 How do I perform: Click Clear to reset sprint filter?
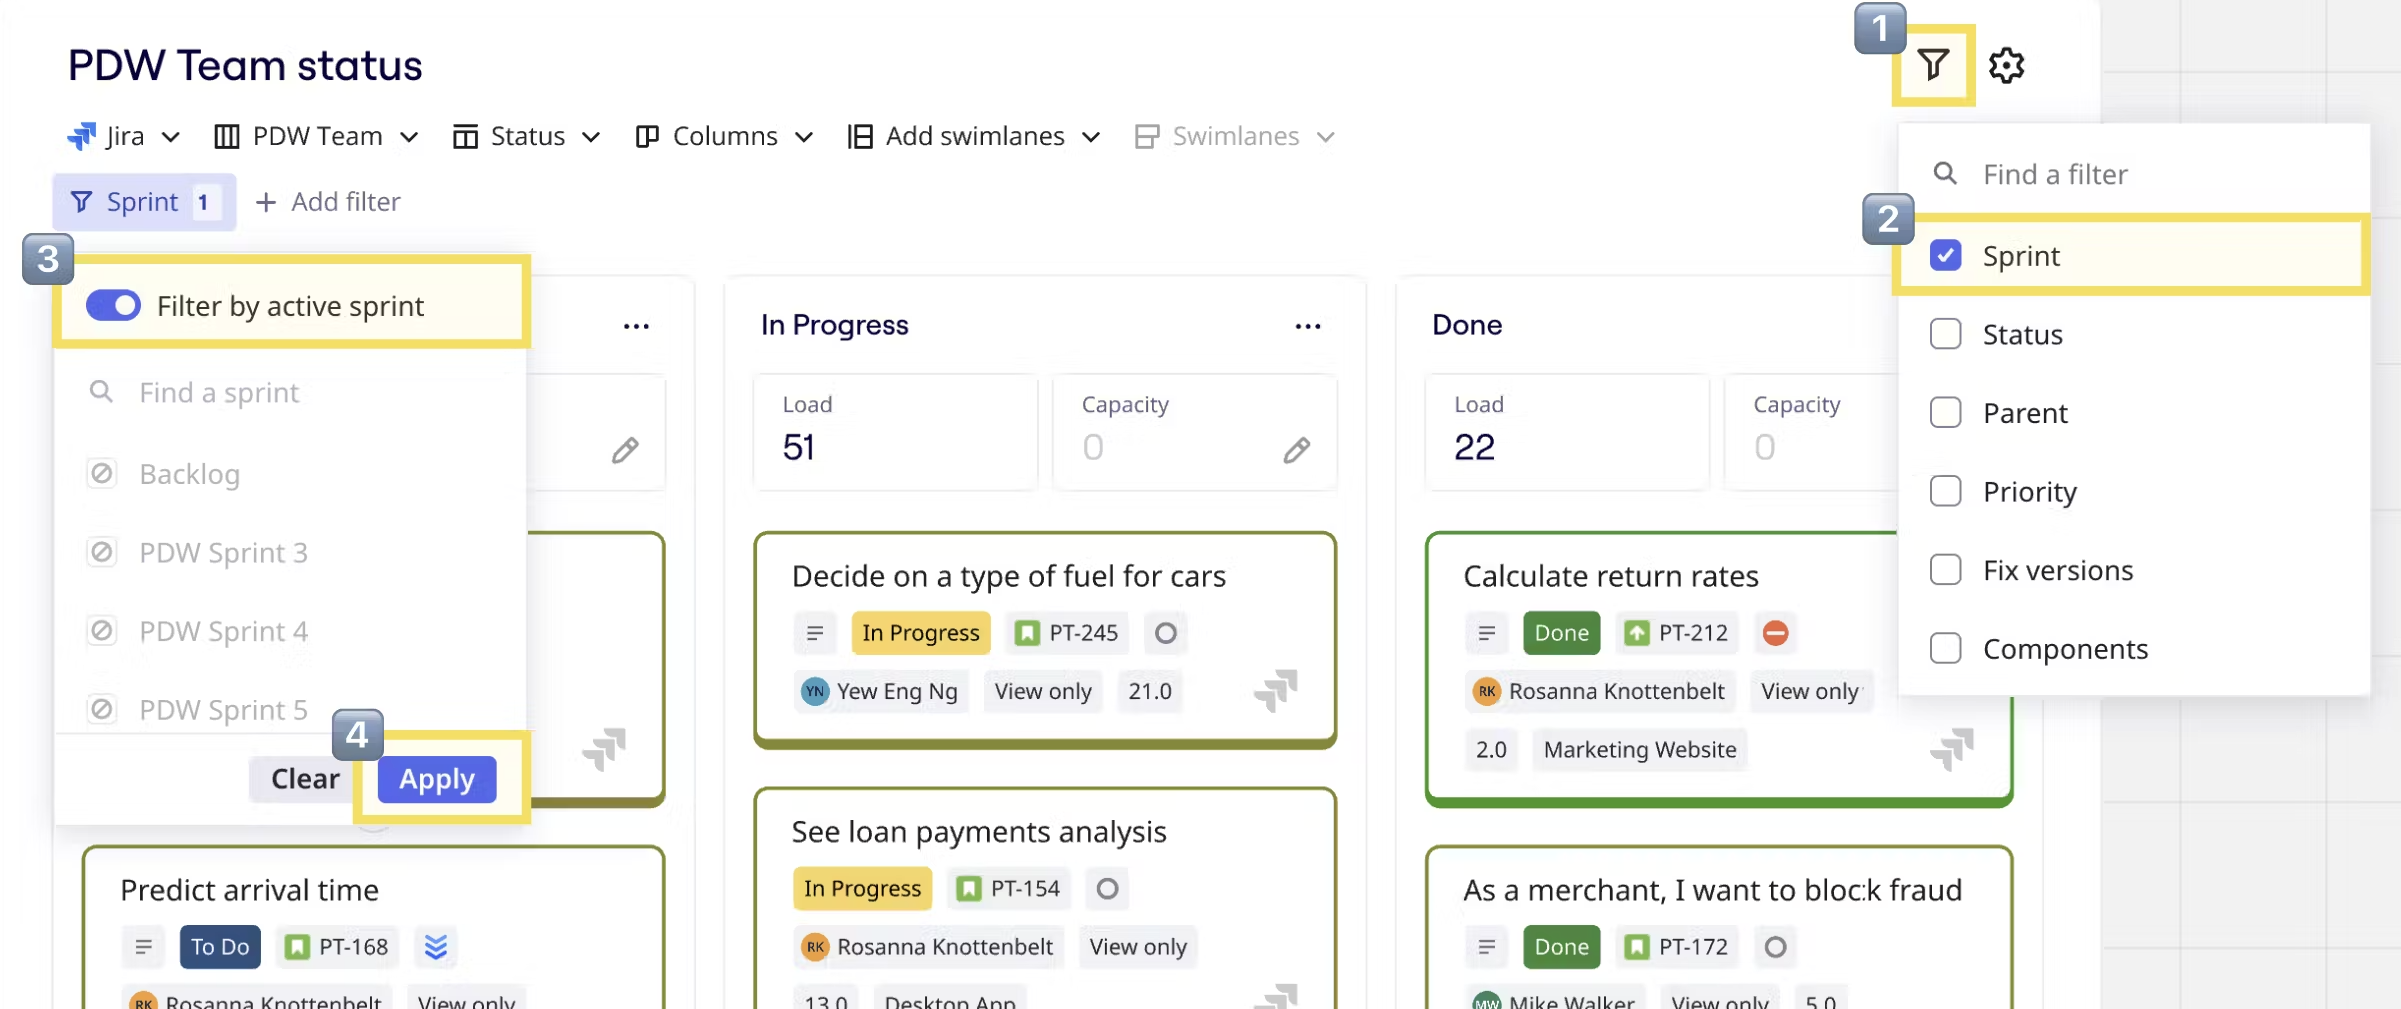(x=305, y=779)
